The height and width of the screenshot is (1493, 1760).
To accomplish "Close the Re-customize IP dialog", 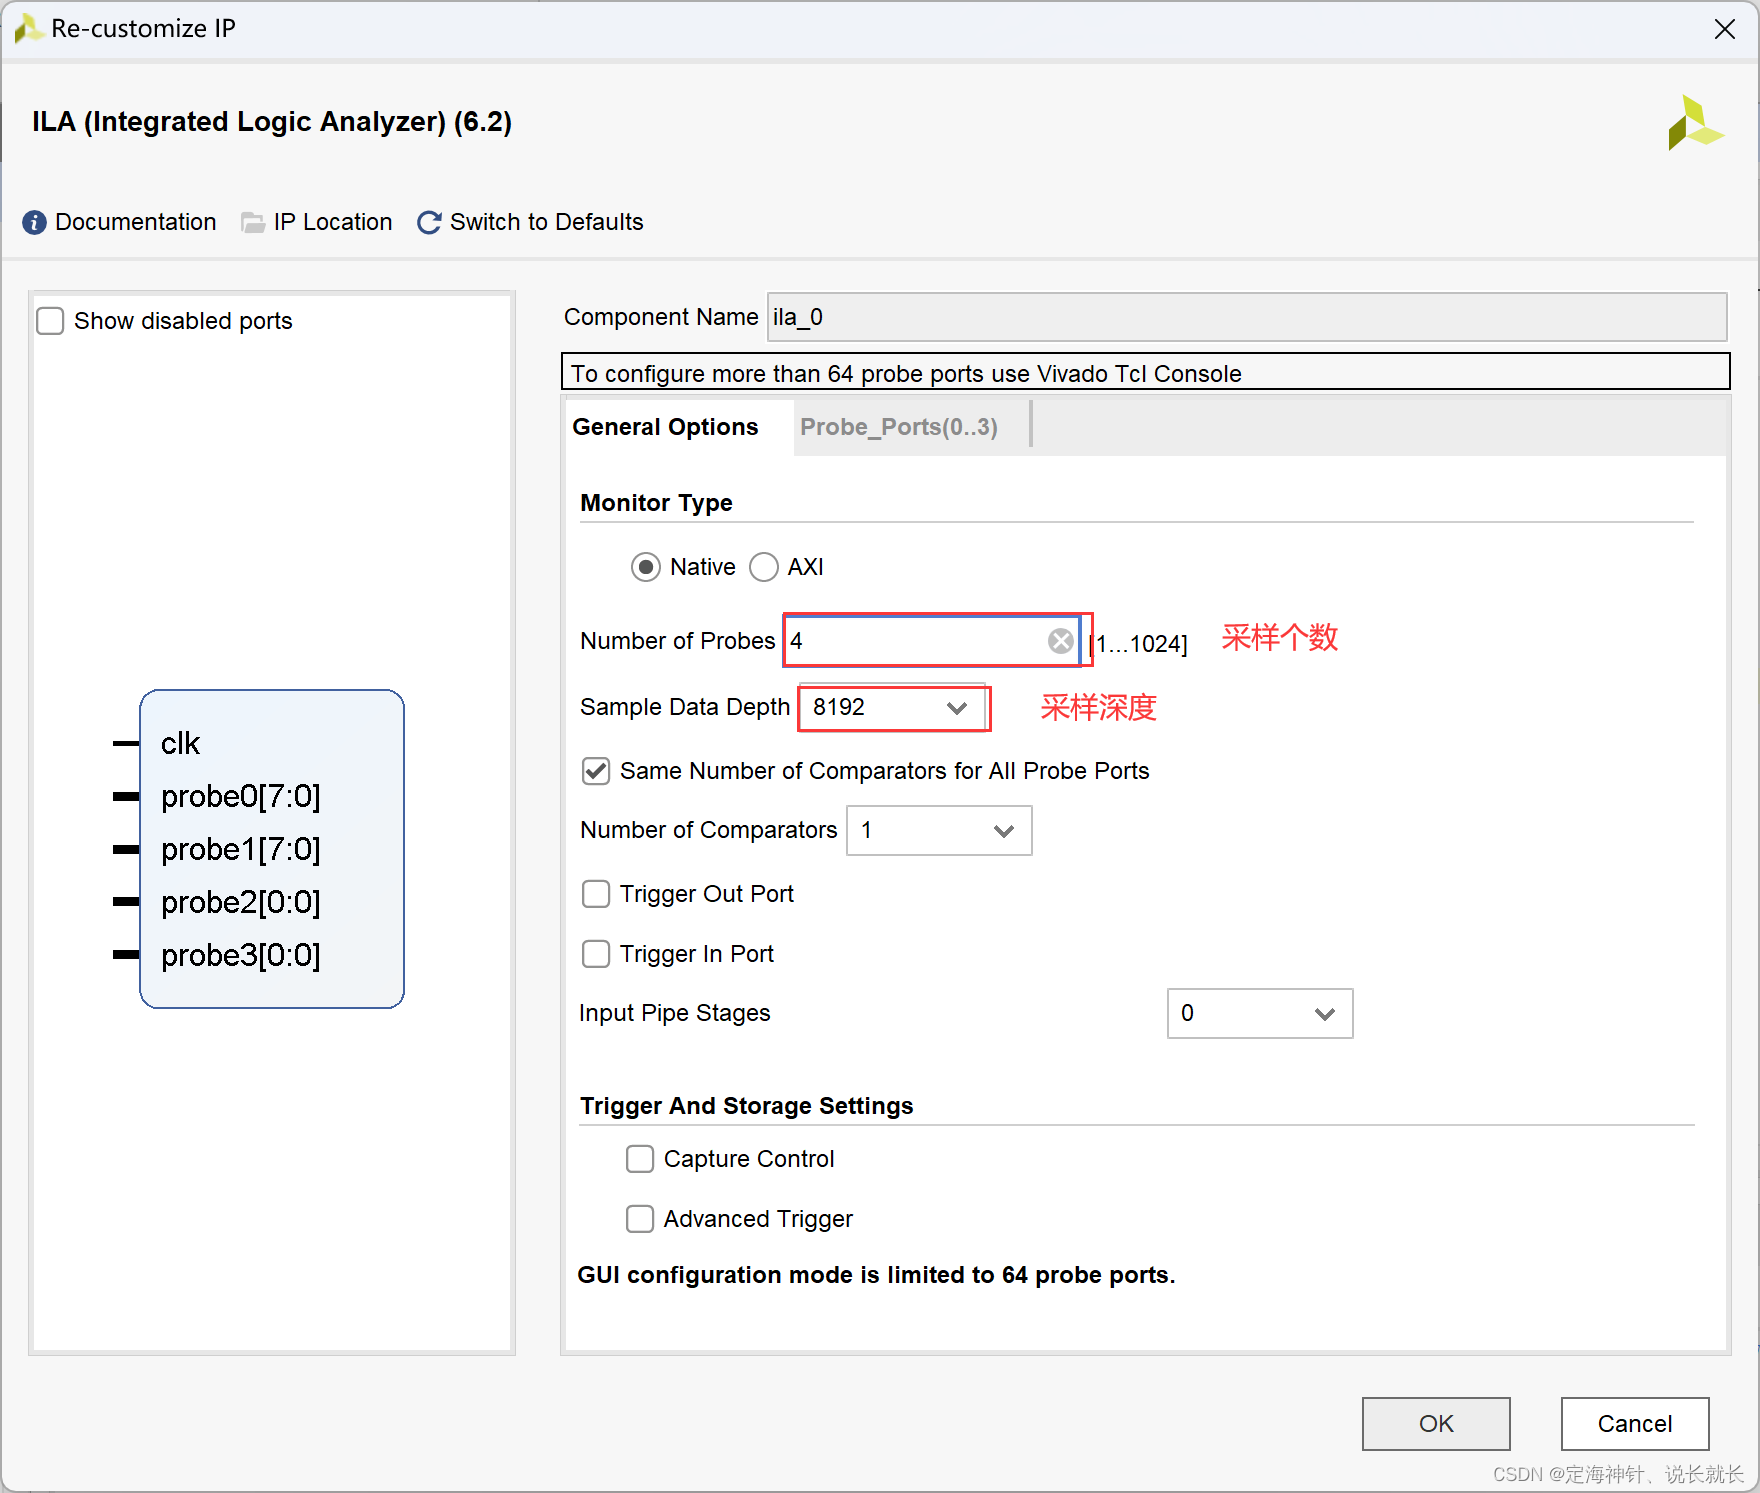I will (1725, 29).
